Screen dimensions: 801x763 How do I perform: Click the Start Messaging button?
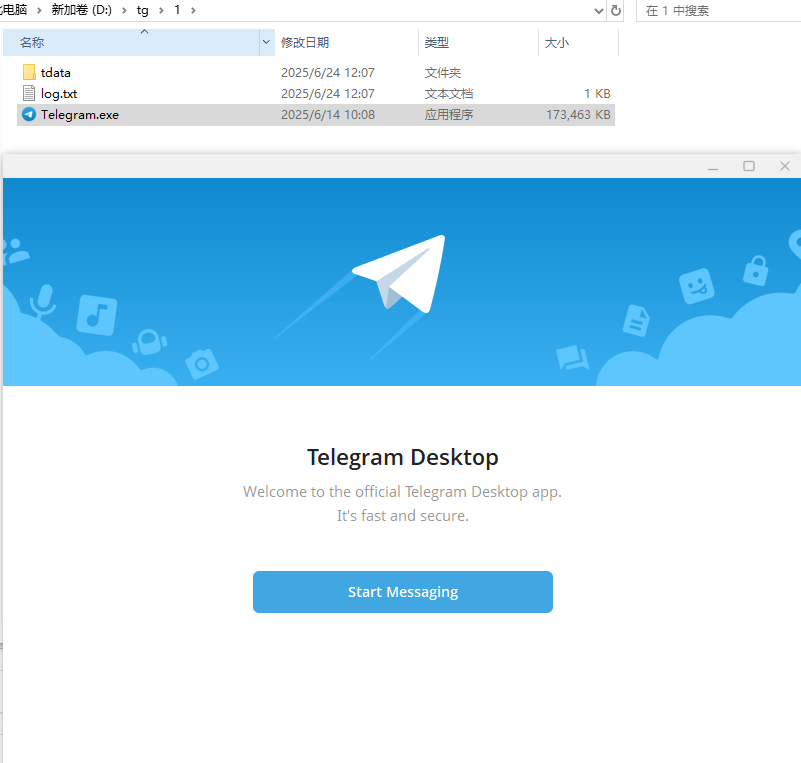point(403,591)
